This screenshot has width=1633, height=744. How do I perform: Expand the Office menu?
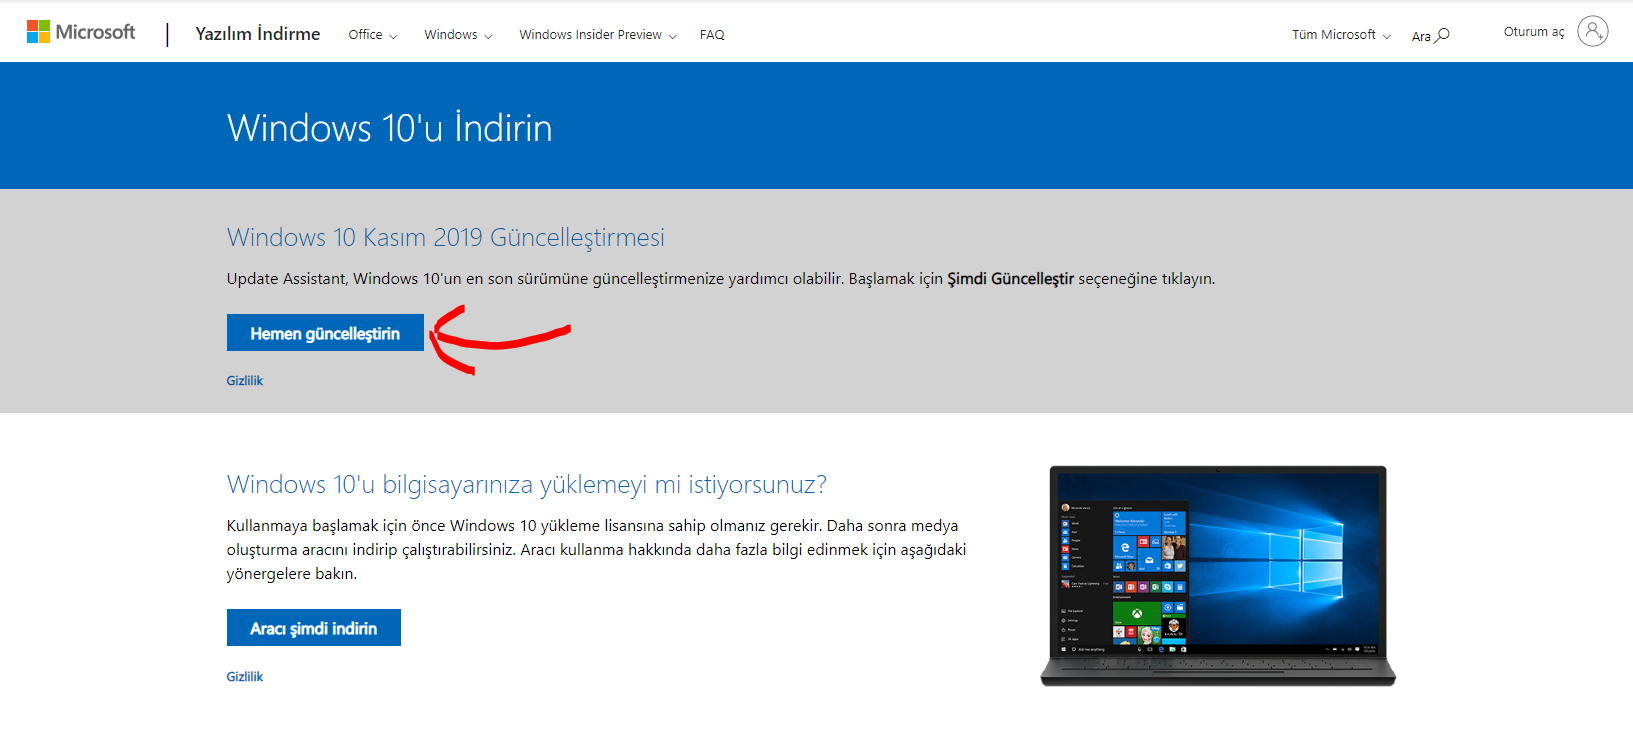point(372,35)
